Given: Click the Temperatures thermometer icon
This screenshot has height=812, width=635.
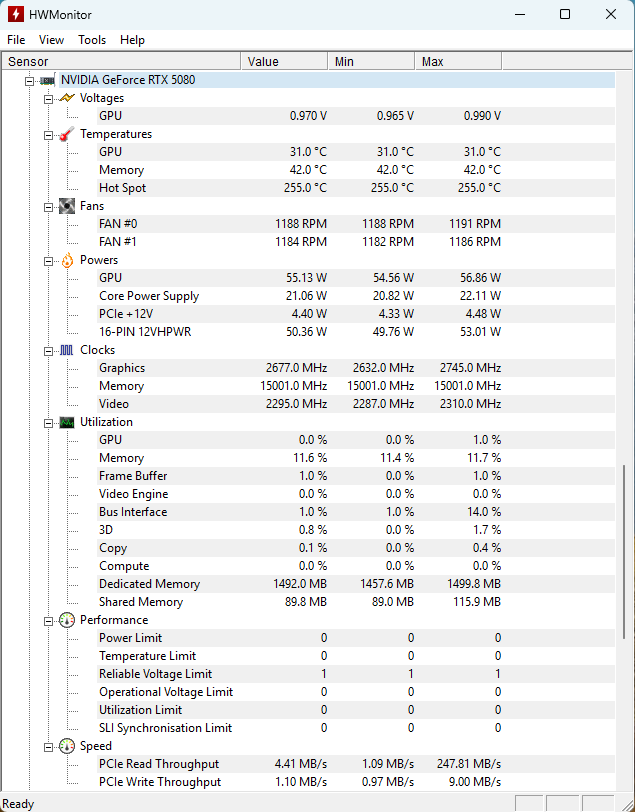Looking at the screenshot, I should pyautogui.click(x=67, y=134).
